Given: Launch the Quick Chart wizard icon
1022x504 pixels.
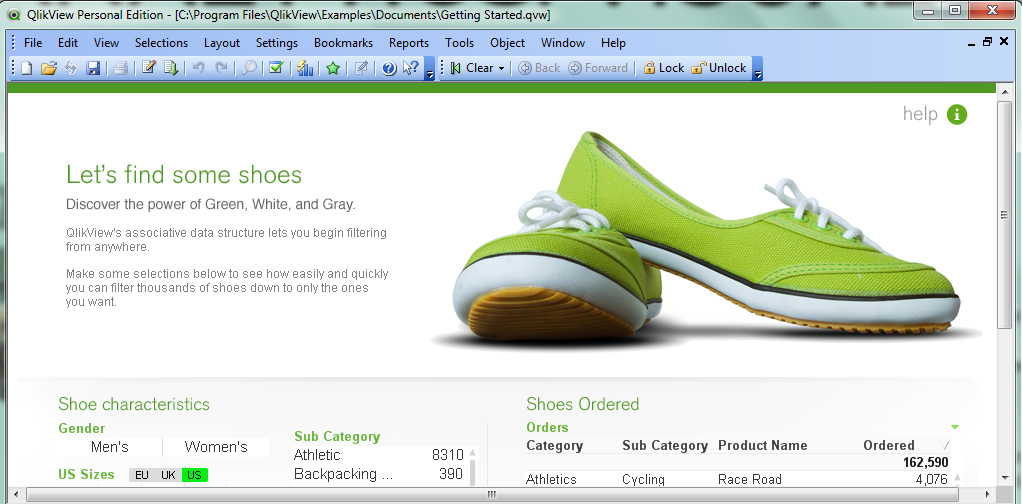Looking at the screenshot, I should point(305,68).
